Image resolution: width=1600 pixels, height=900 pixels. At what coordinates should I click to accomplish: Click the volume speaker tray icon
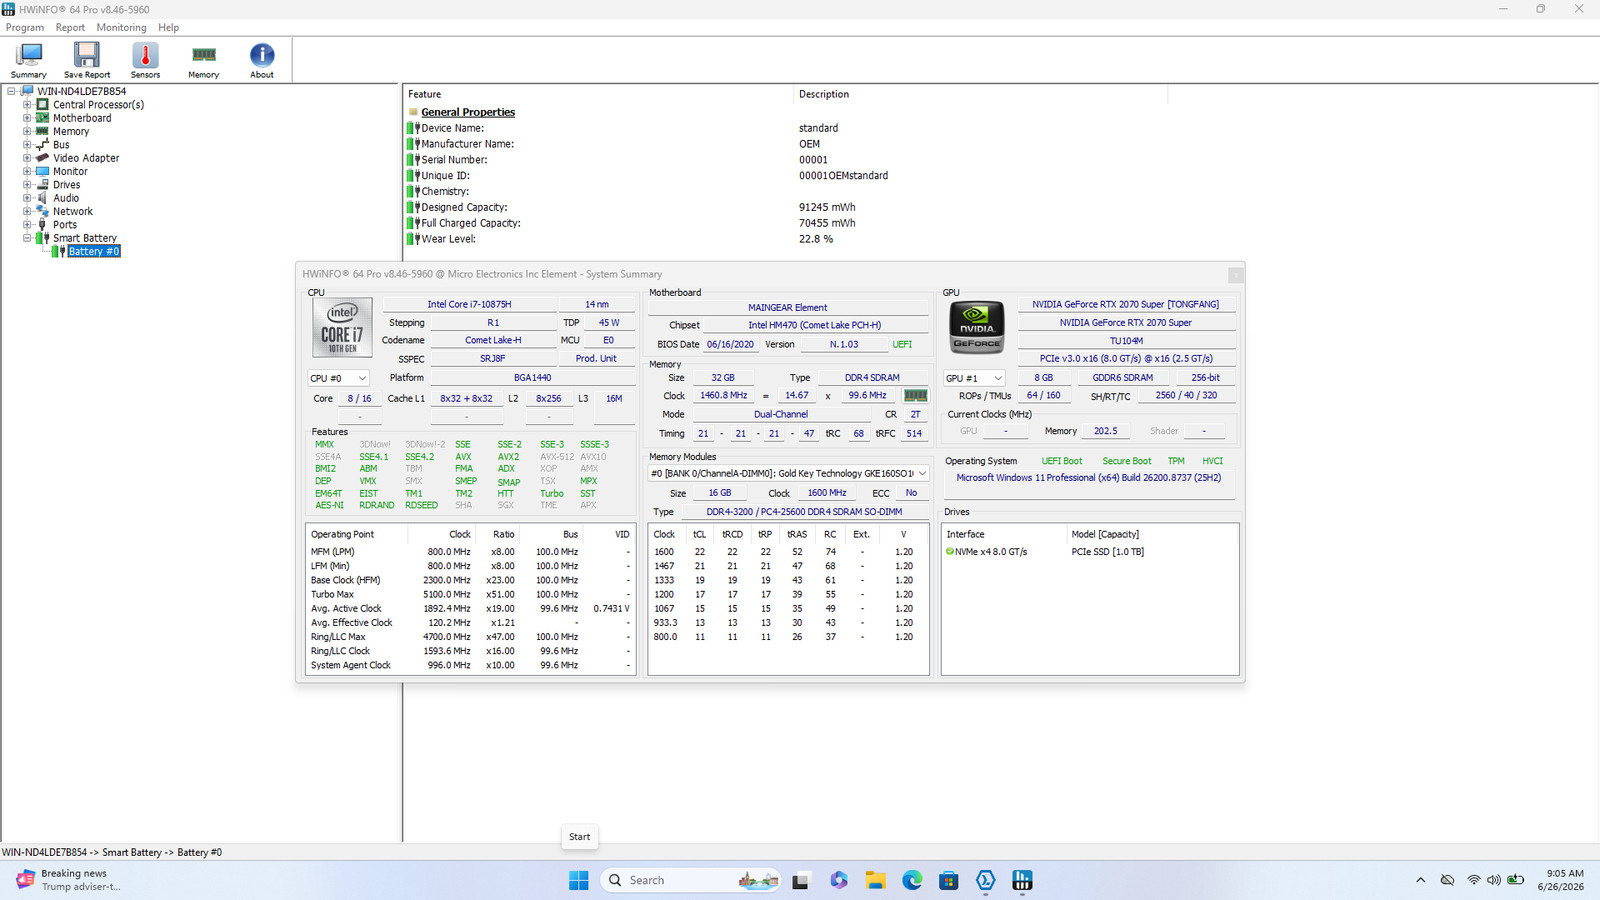1494,880
